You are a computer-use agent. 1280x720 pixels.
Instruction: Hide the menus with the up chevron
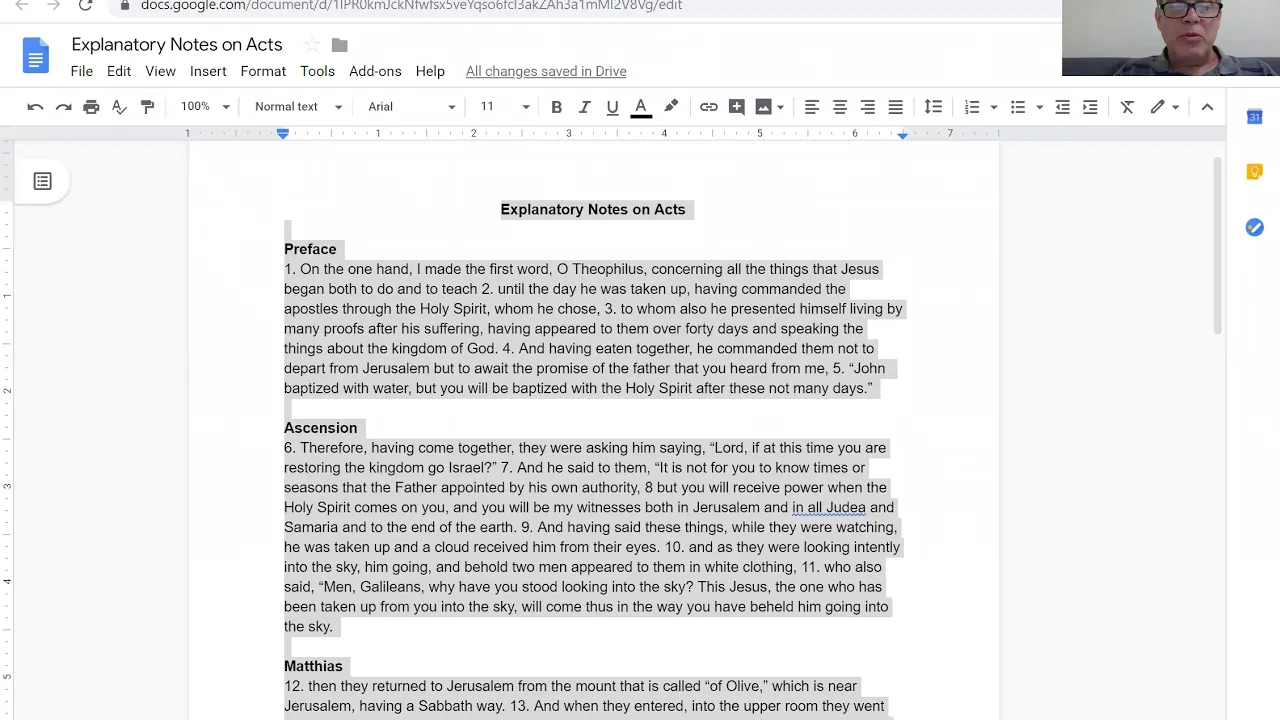(x=1207, y=107)
